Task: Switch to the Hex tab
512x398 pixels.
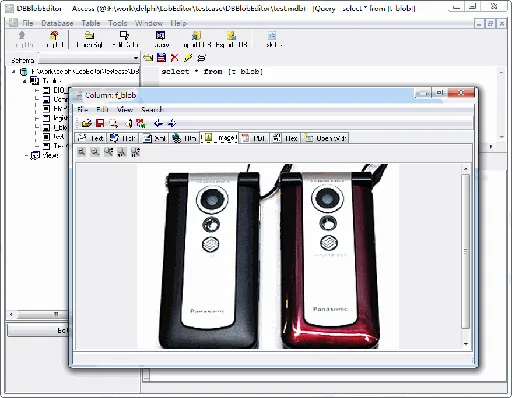Action: (285, 138)
